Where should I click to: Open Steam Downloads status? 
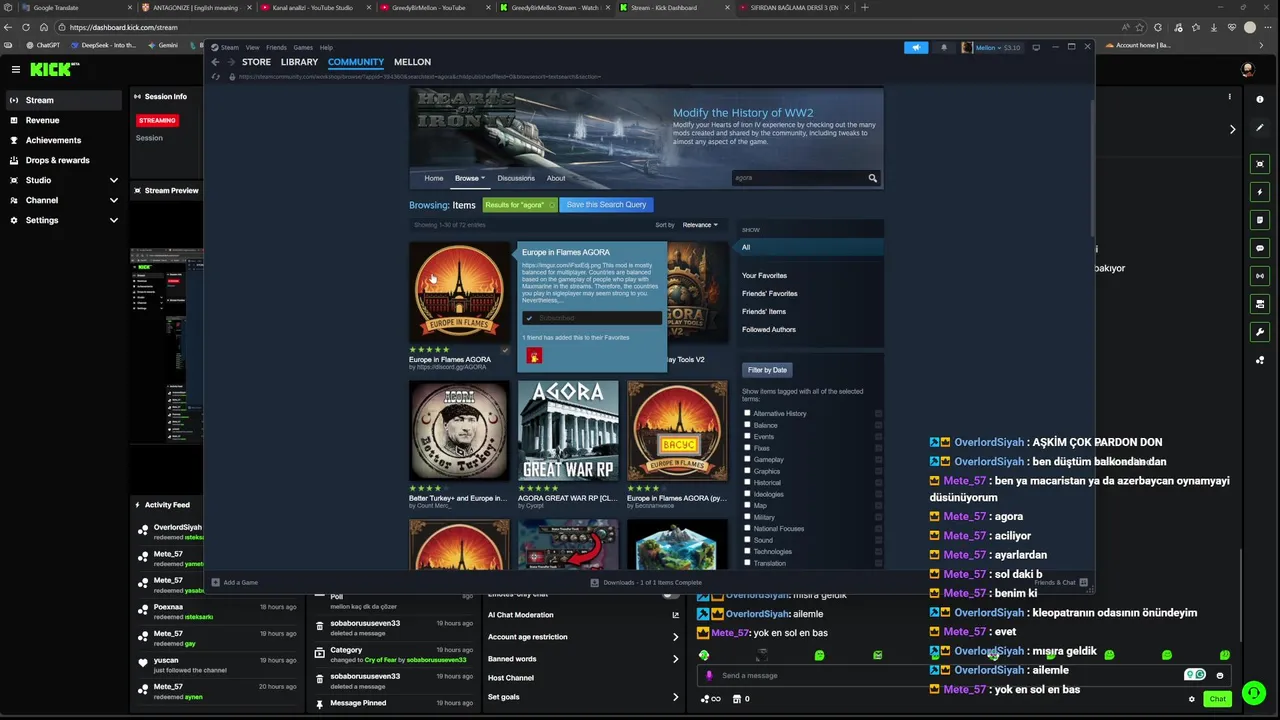click(x=646, y=582)
